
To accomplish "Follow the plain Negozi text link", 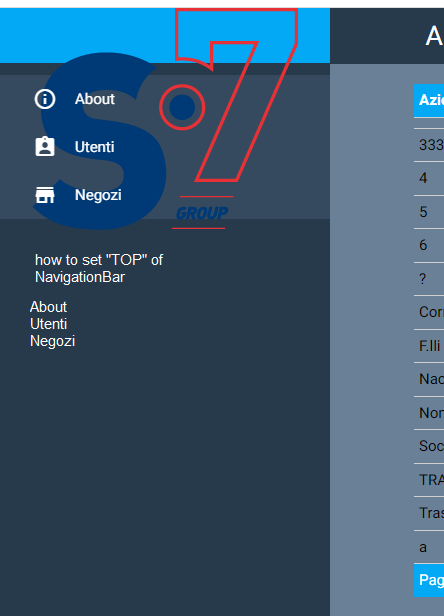I will tap(52, 341).
